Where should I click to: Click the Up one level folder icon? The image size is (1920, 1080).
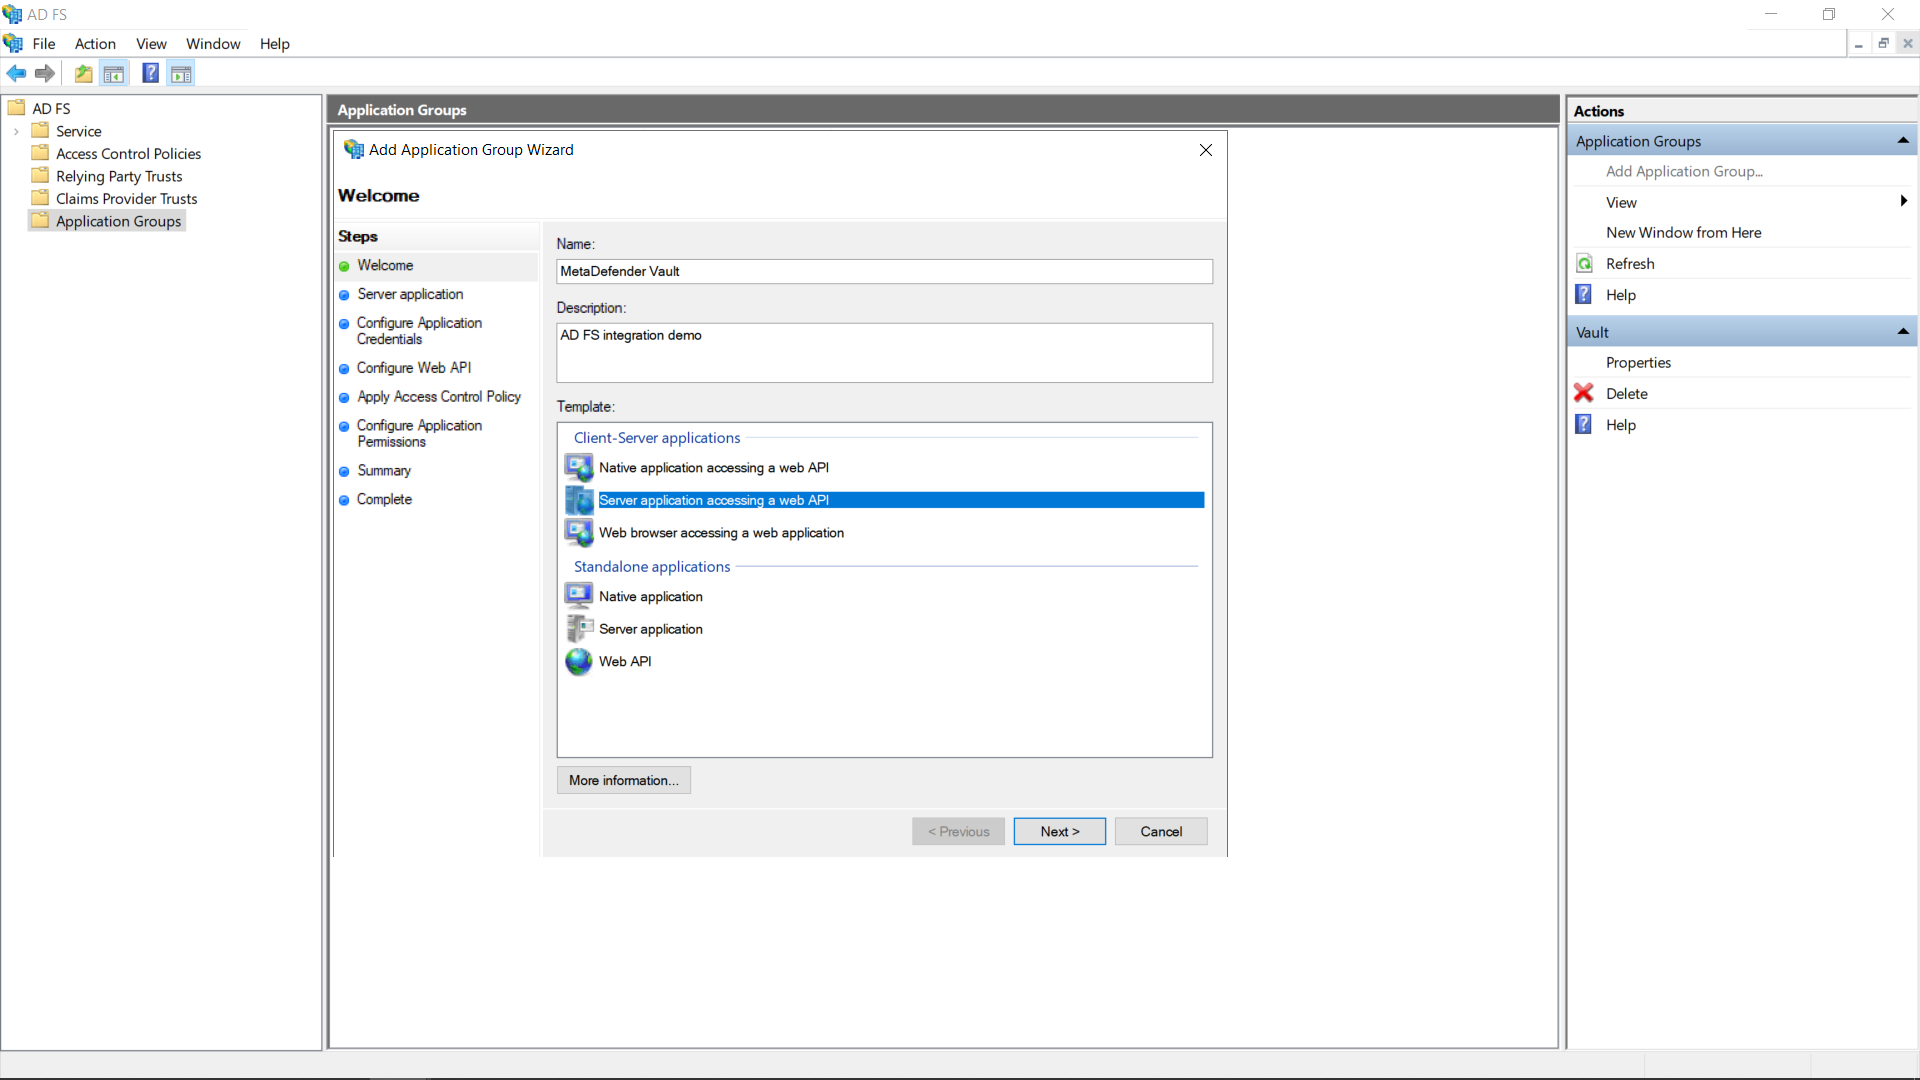tap(84, 73)
